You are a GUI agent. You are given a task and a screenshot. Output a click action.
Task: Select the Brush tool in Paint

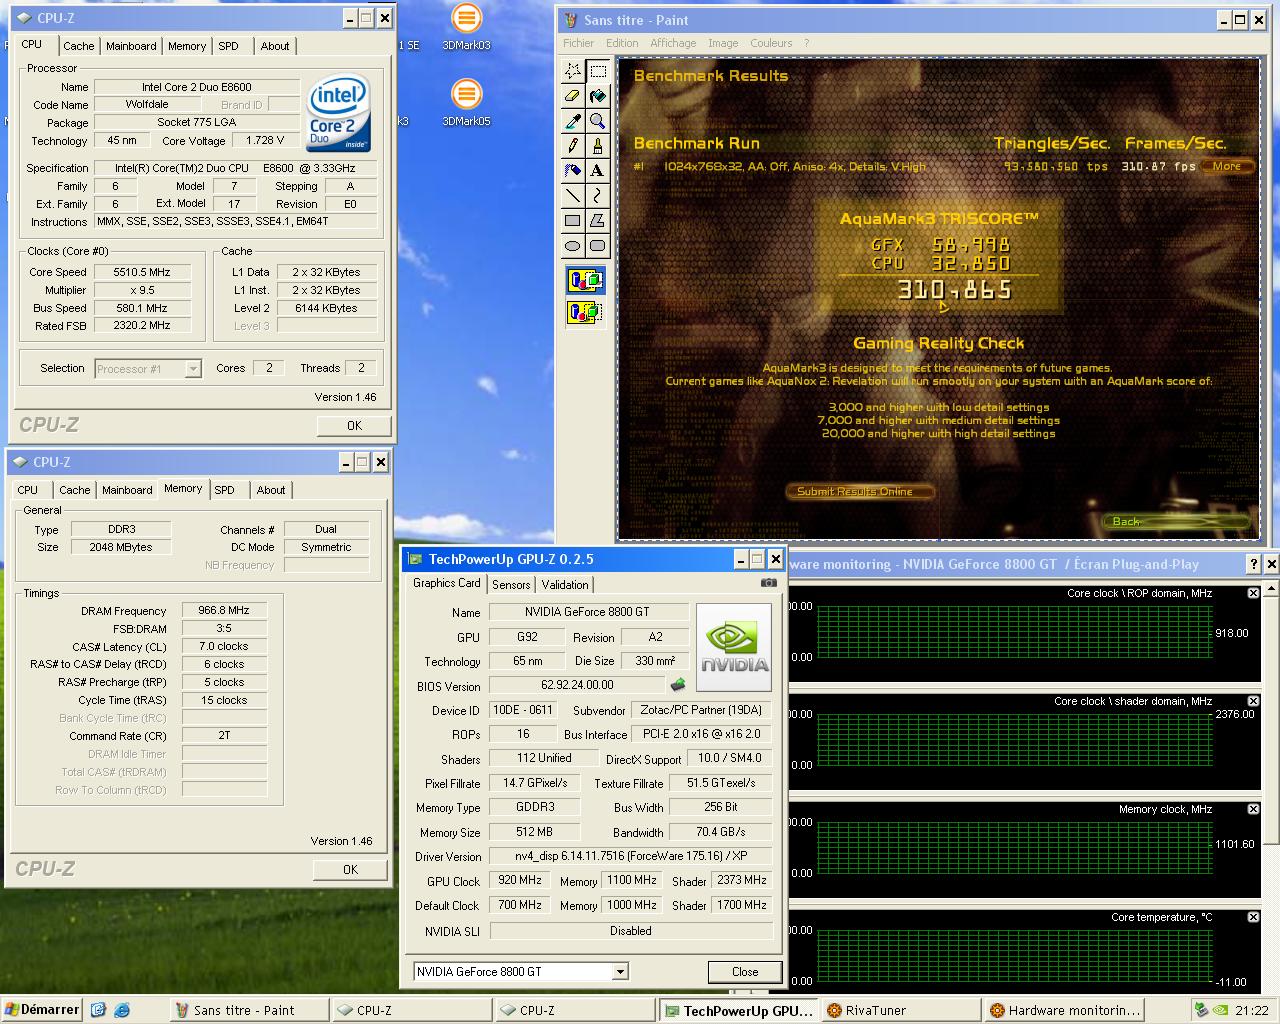(x=597, y=146)
